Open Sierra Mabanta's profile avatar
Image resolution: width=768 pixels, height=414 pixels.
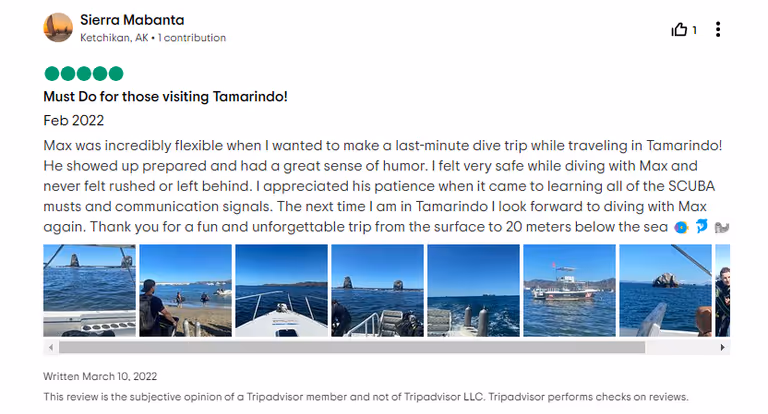(58, 28)
